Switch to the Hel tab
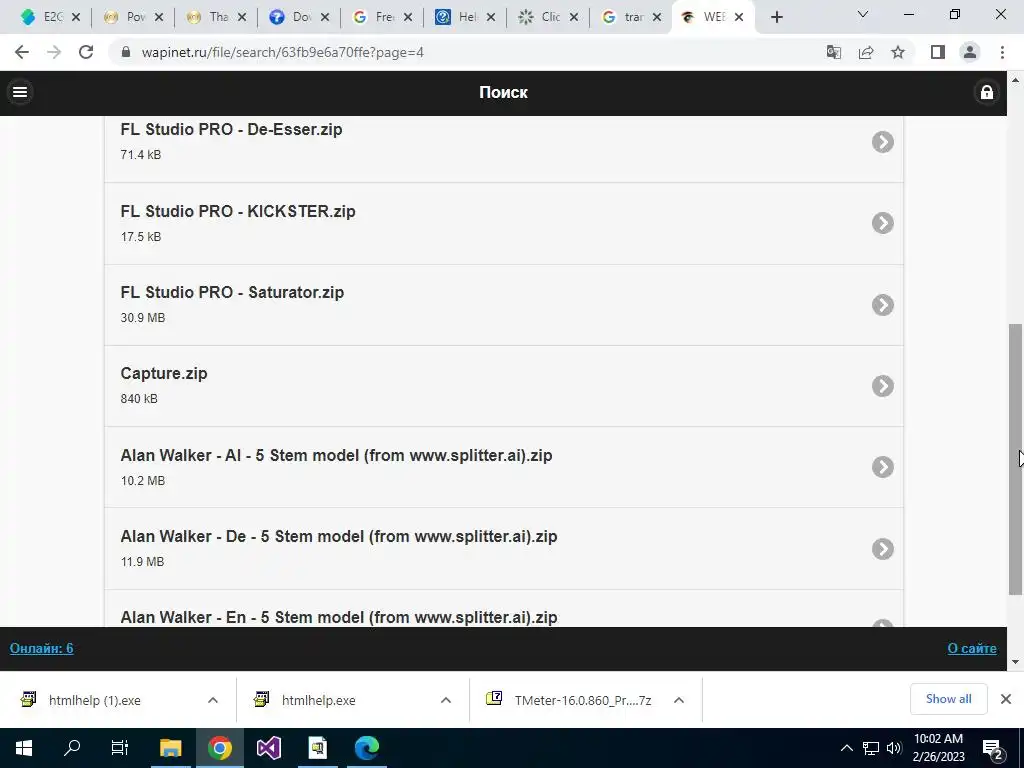Screen dimensions: 1024x768 point(456,18)
